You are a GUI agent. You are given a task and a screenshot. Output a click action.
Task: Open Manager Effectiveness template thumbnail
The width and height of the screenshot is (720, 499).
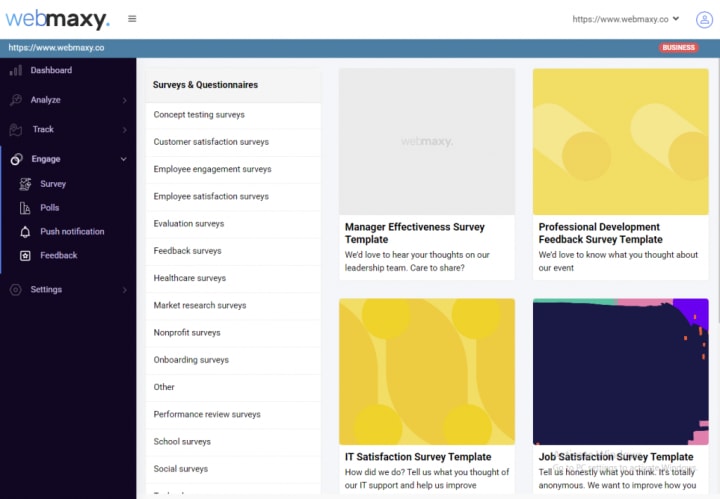click(427, 141)
